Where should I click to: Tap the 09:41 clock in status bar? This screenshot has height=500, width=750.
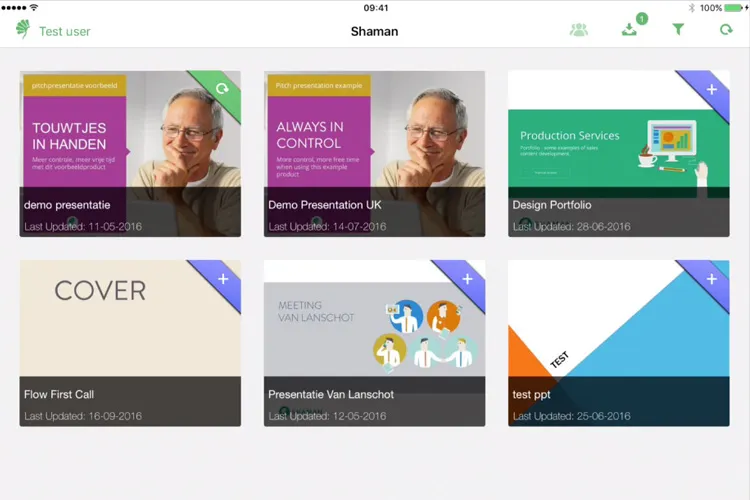click(x=376, y=8)
